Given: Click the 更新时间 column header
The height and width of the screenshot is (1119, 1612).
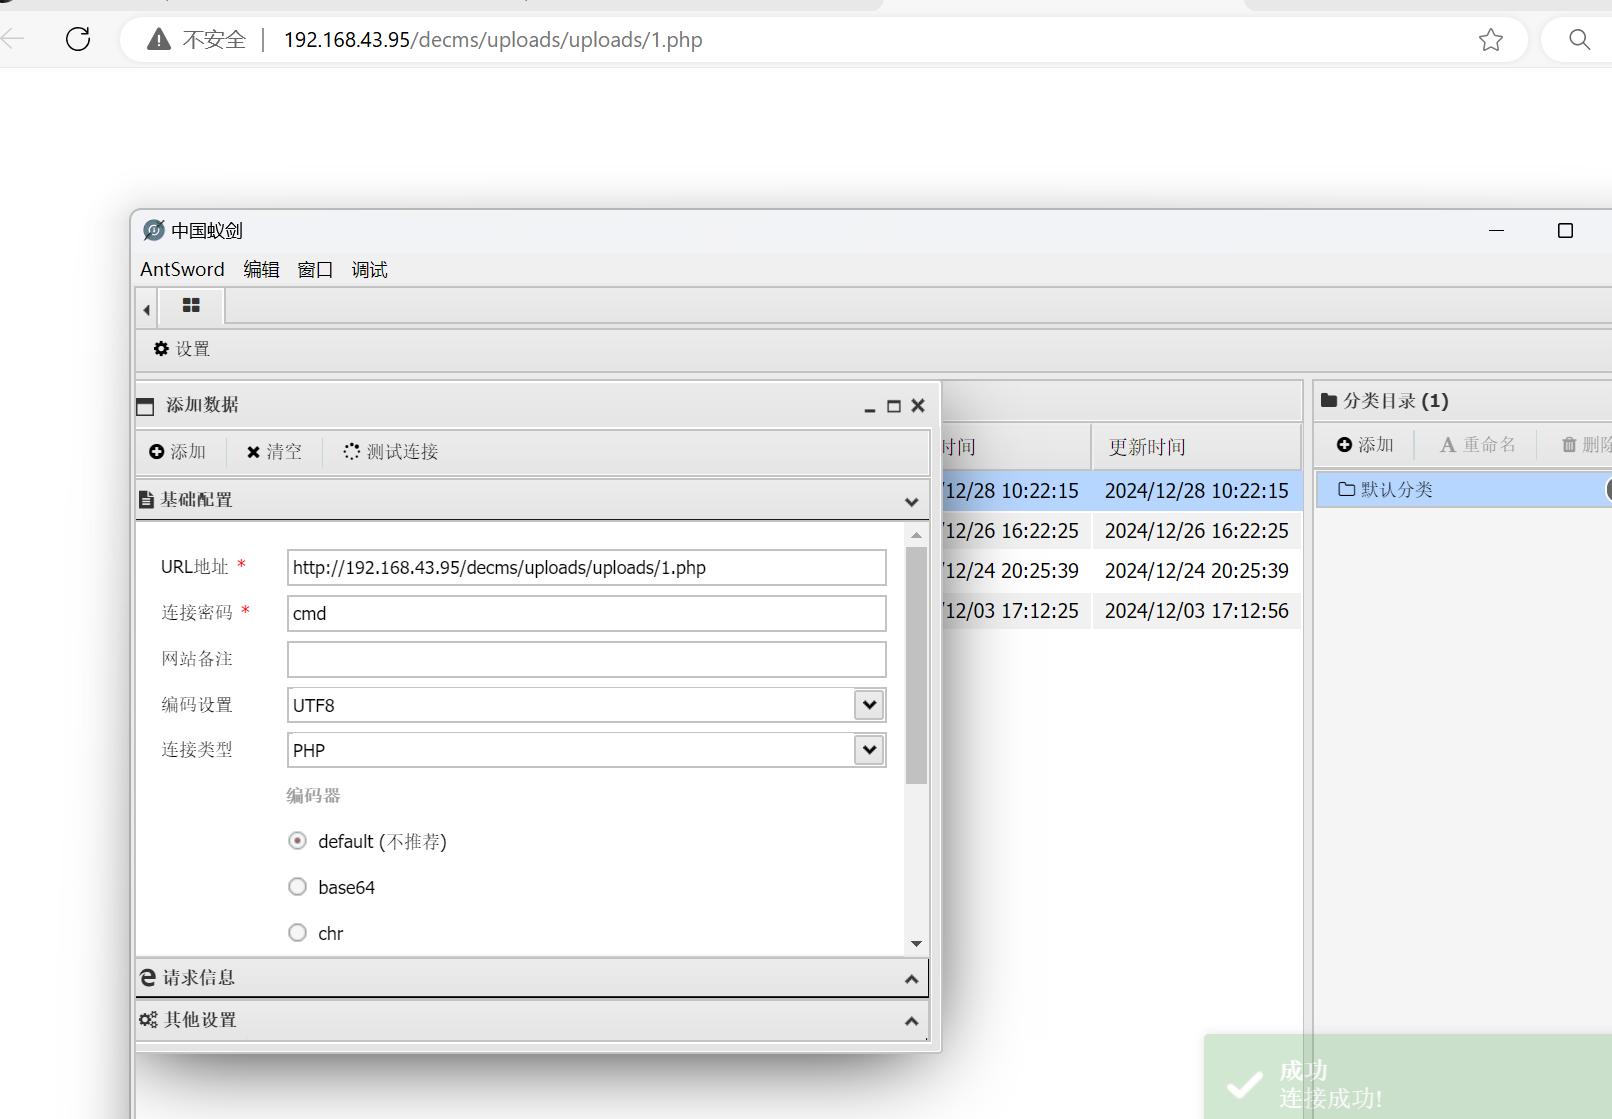Looking at the screenshot, I should [x=1195, y=447].
